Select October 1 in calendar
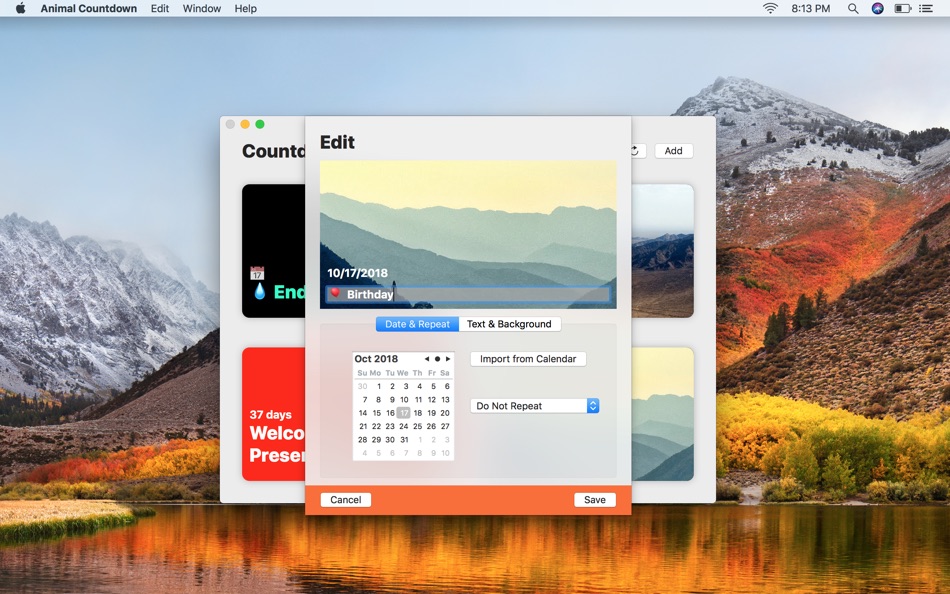This screenshot has height=594, width=950. tap(379, 386)
